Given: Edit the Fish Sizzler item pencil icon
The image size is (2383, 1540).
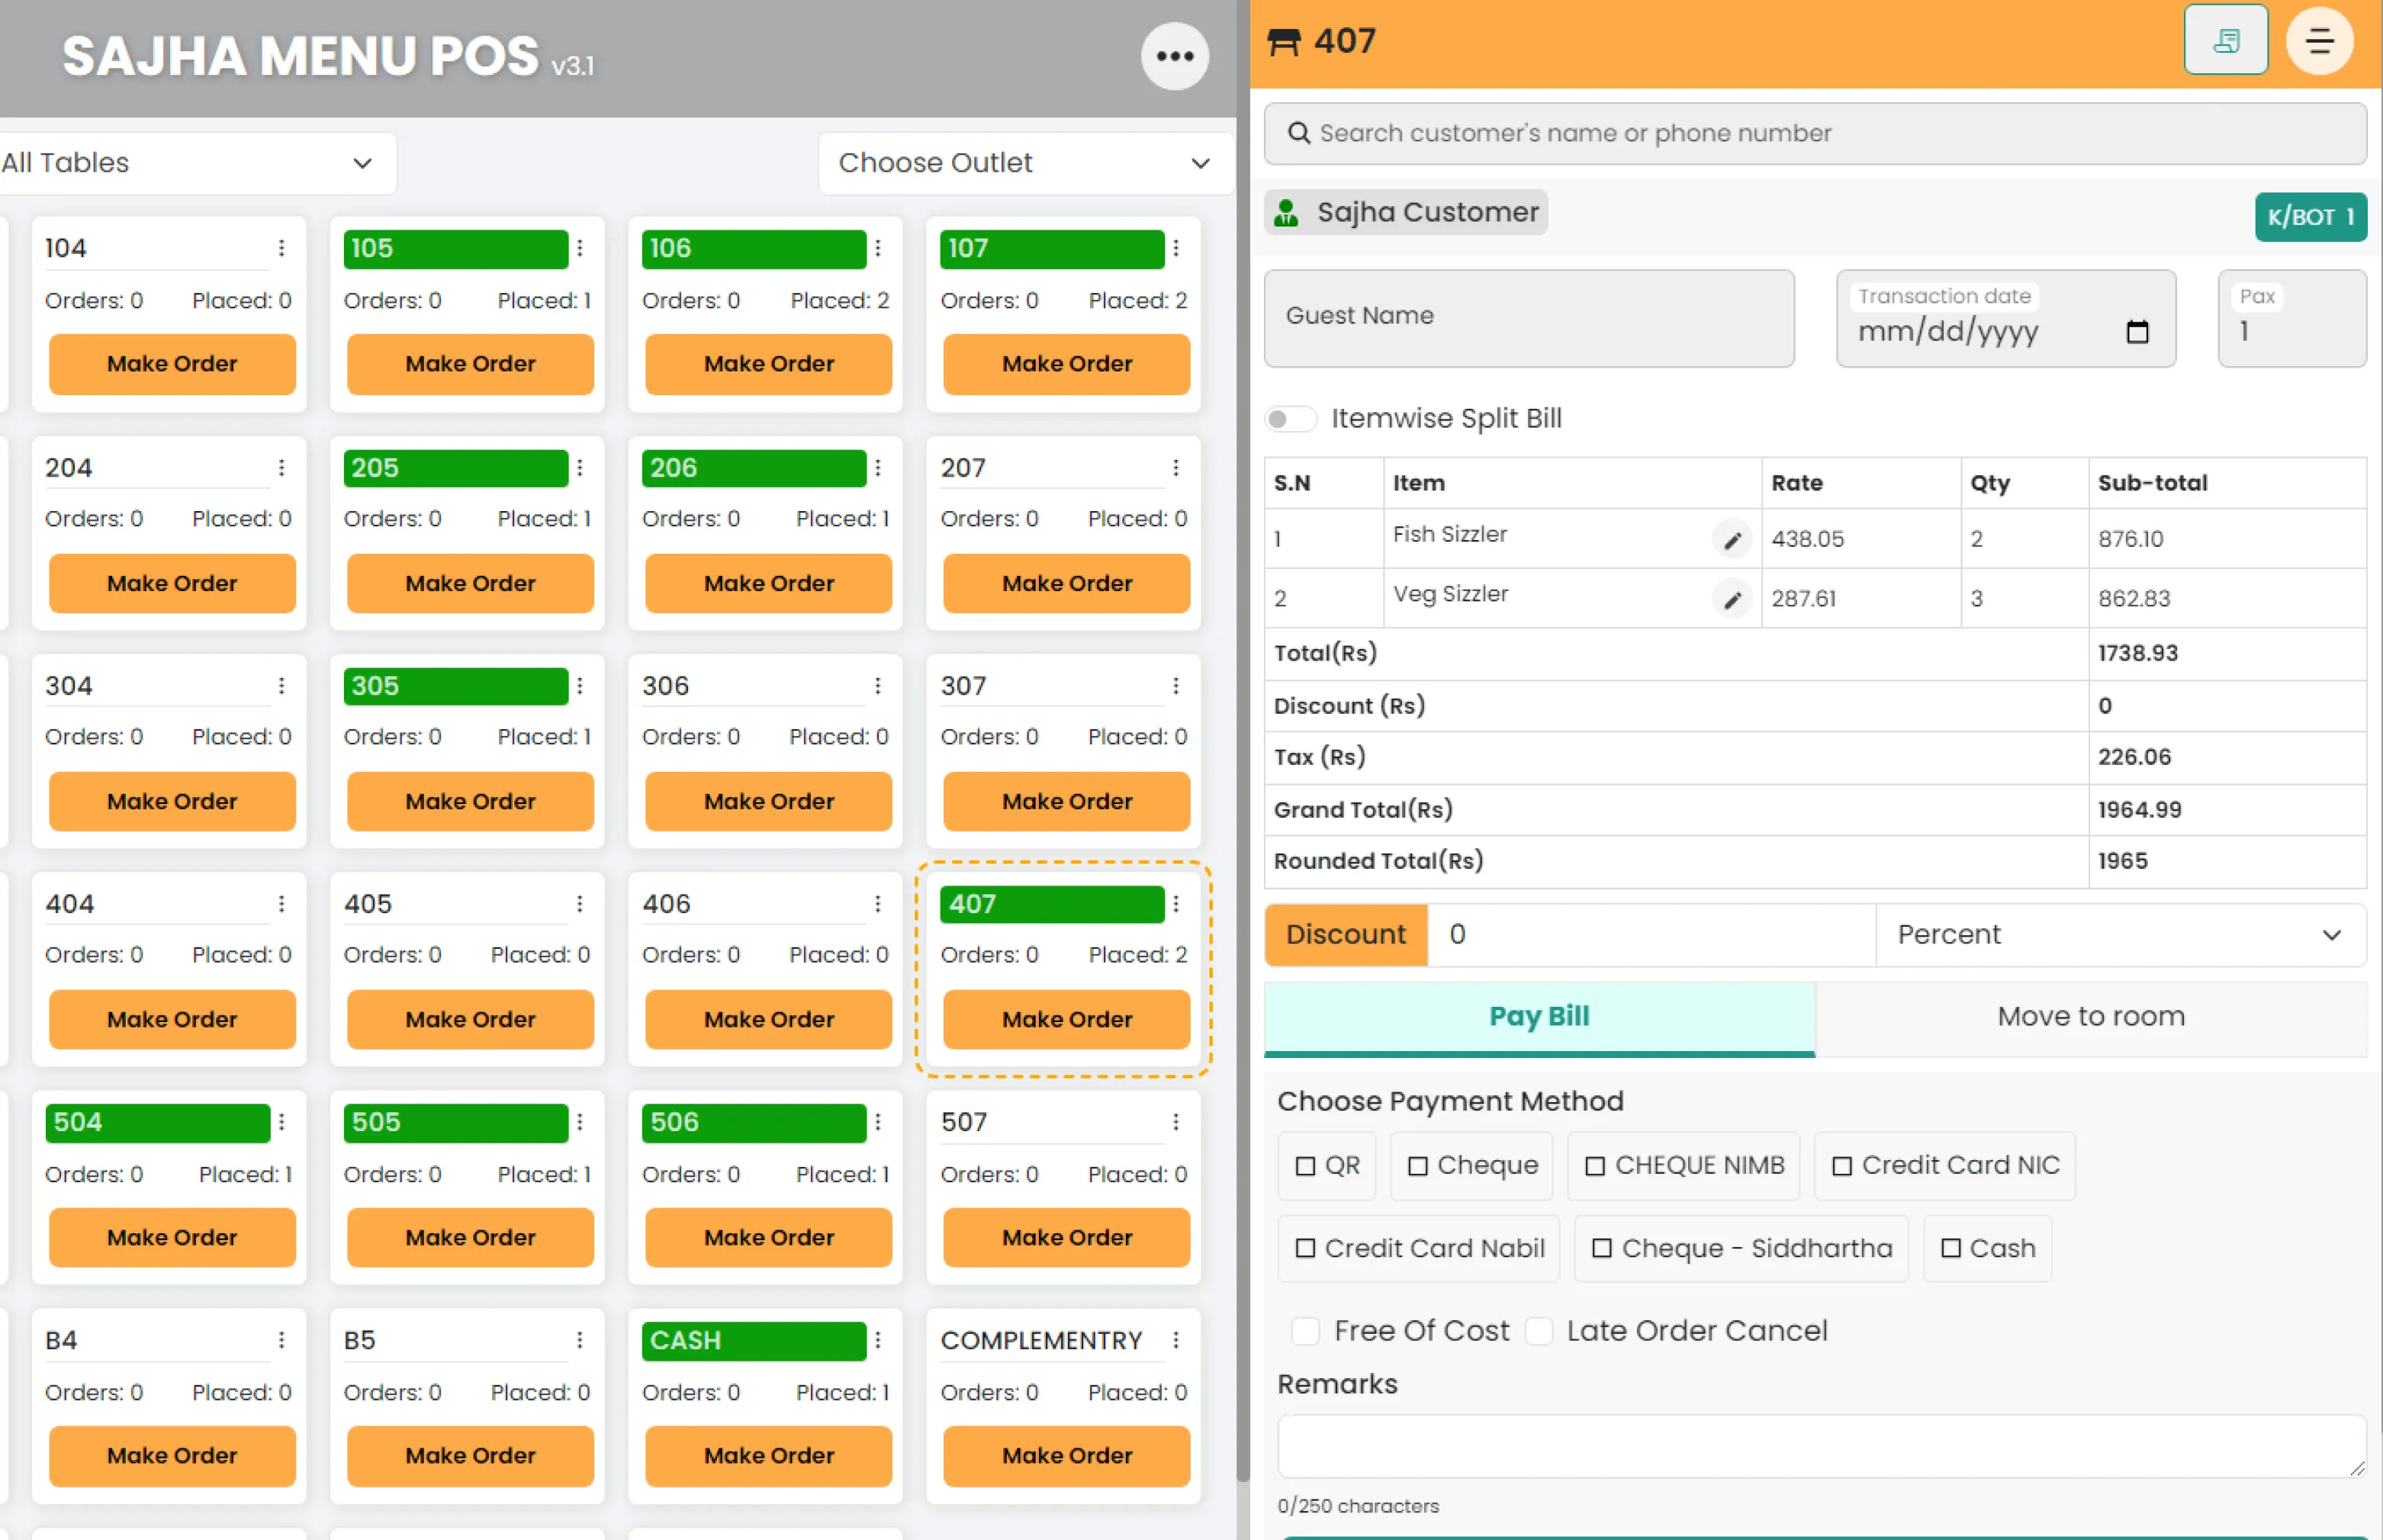Looking at the screenshot, I should pos(1732,540).
